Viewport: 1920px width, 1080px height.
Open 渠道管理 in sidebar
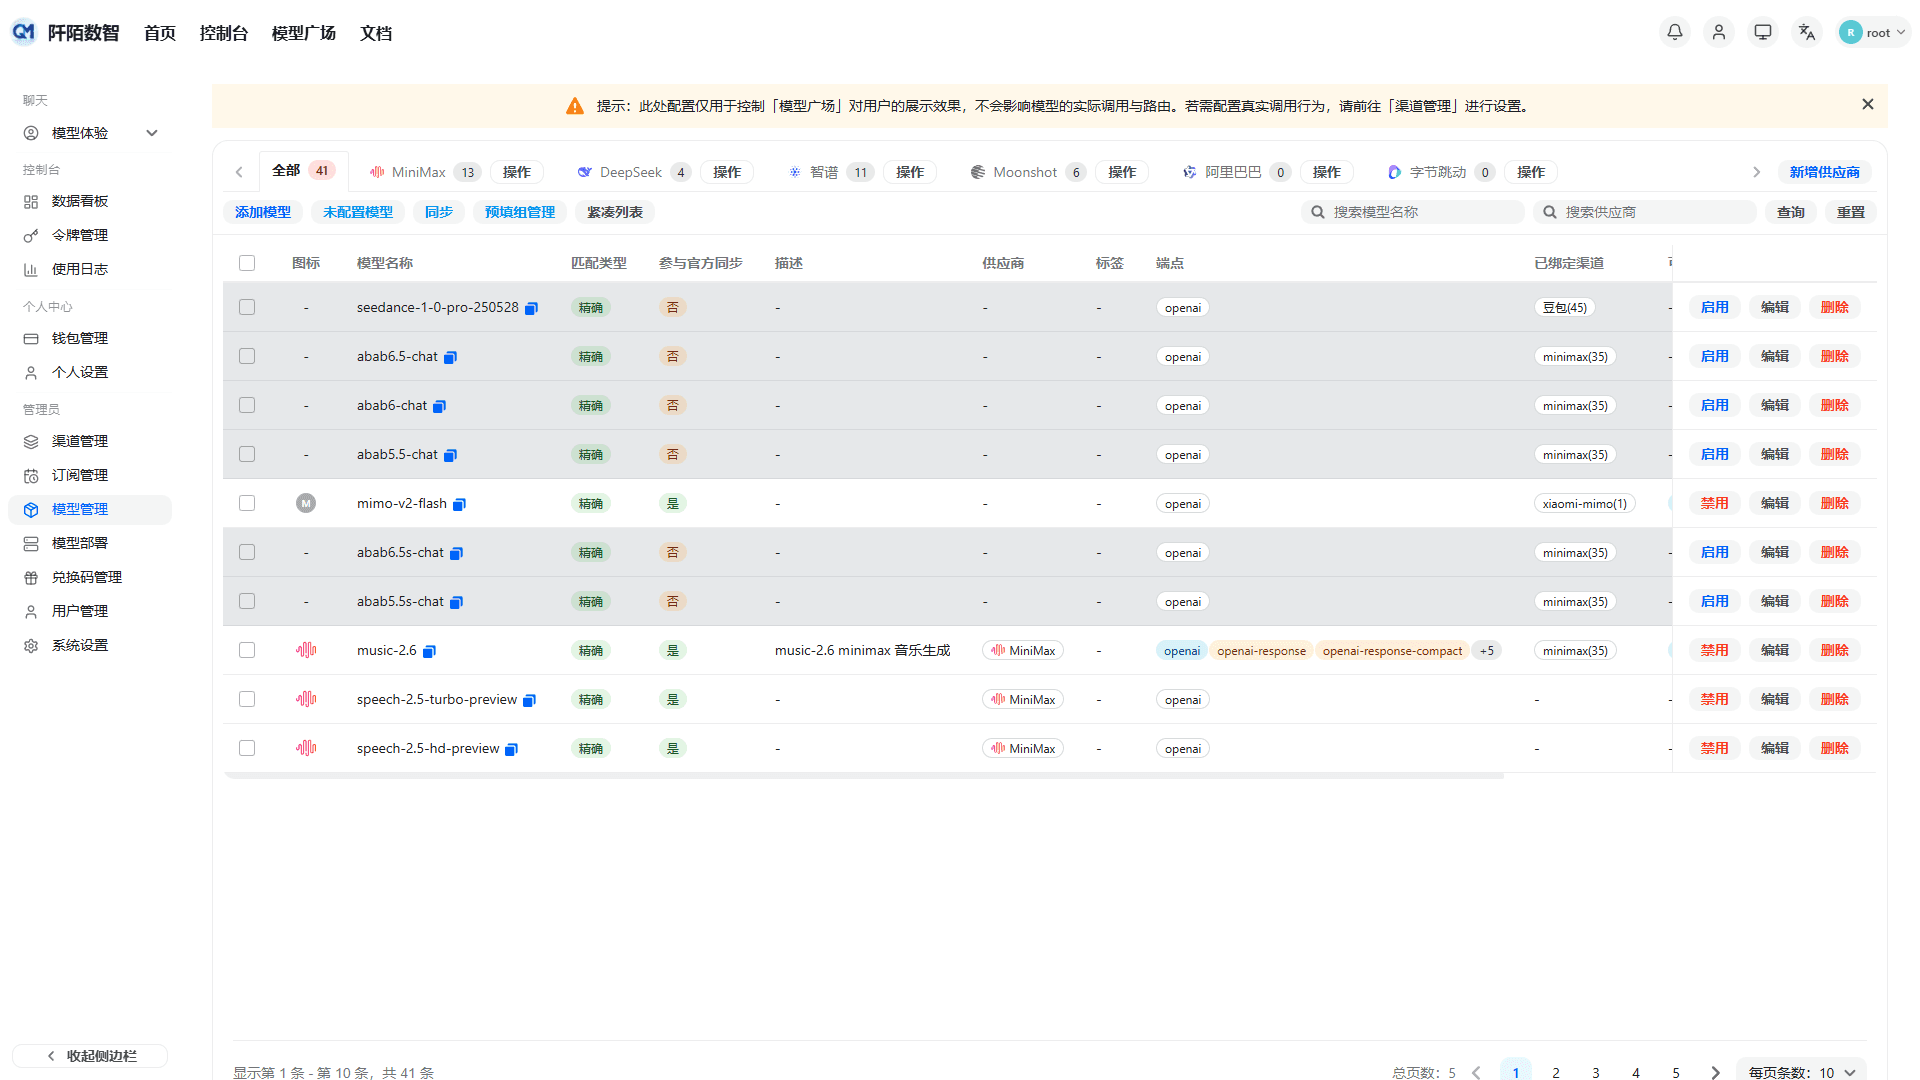(x=90, y=441)
